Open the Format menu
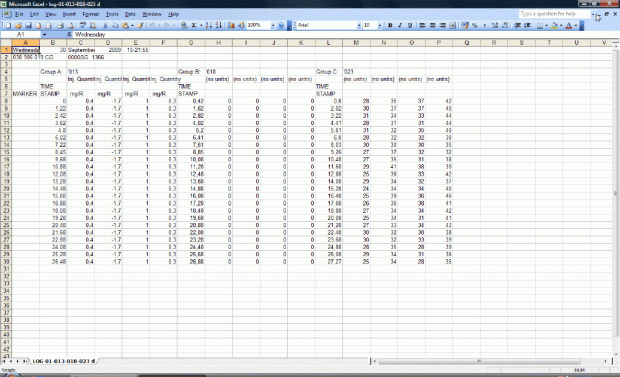 coord(91,14)
